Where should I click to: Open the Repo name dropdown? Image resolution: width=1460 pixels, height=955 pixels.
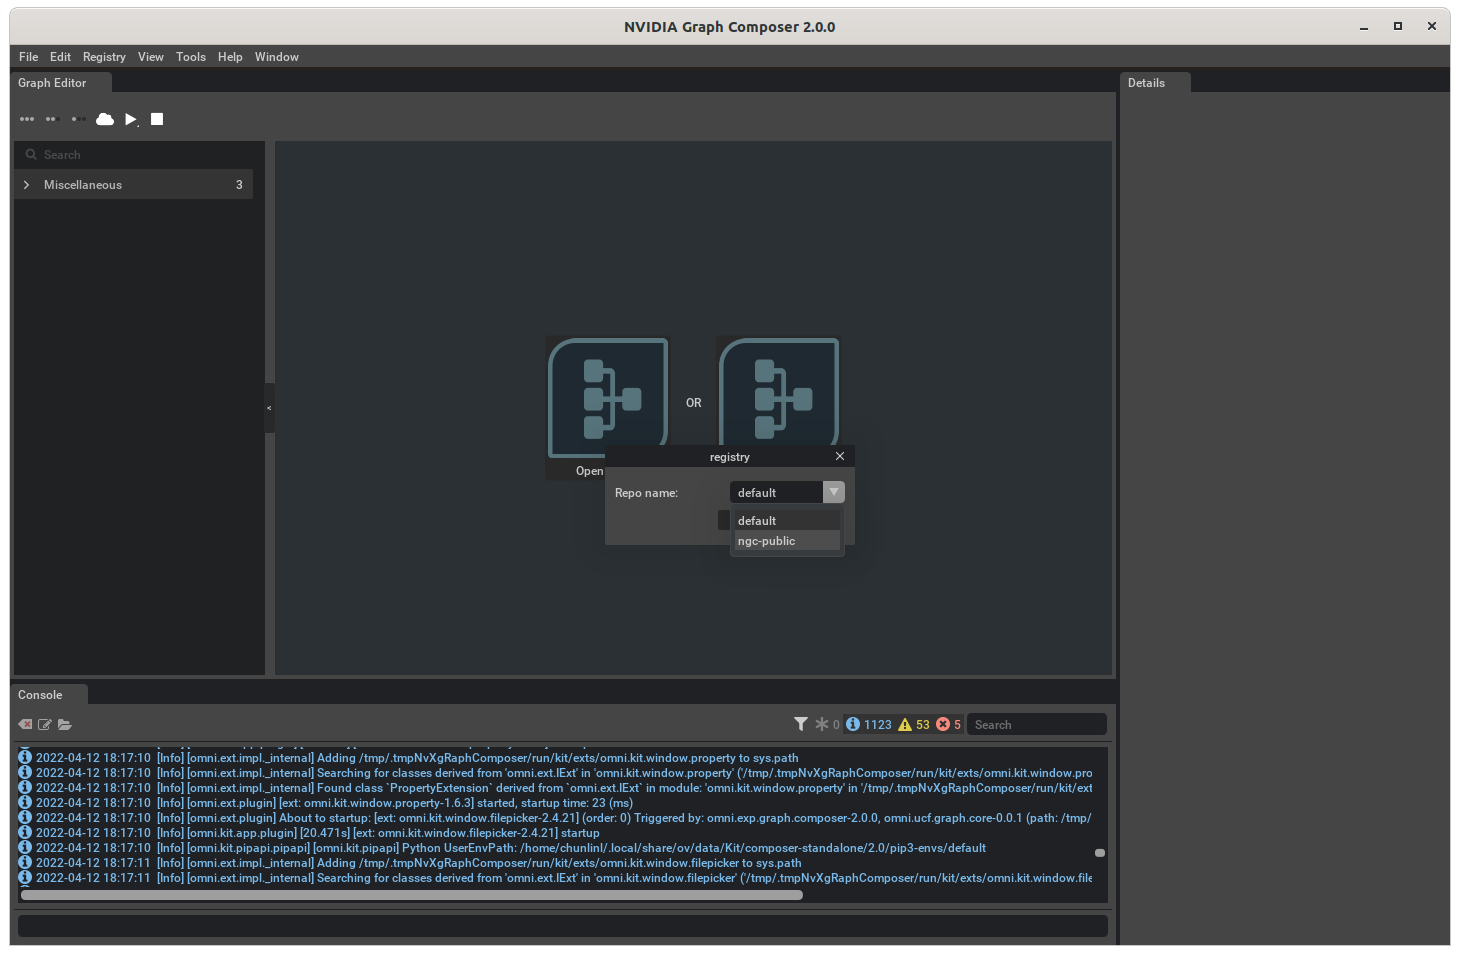(833, 492)
